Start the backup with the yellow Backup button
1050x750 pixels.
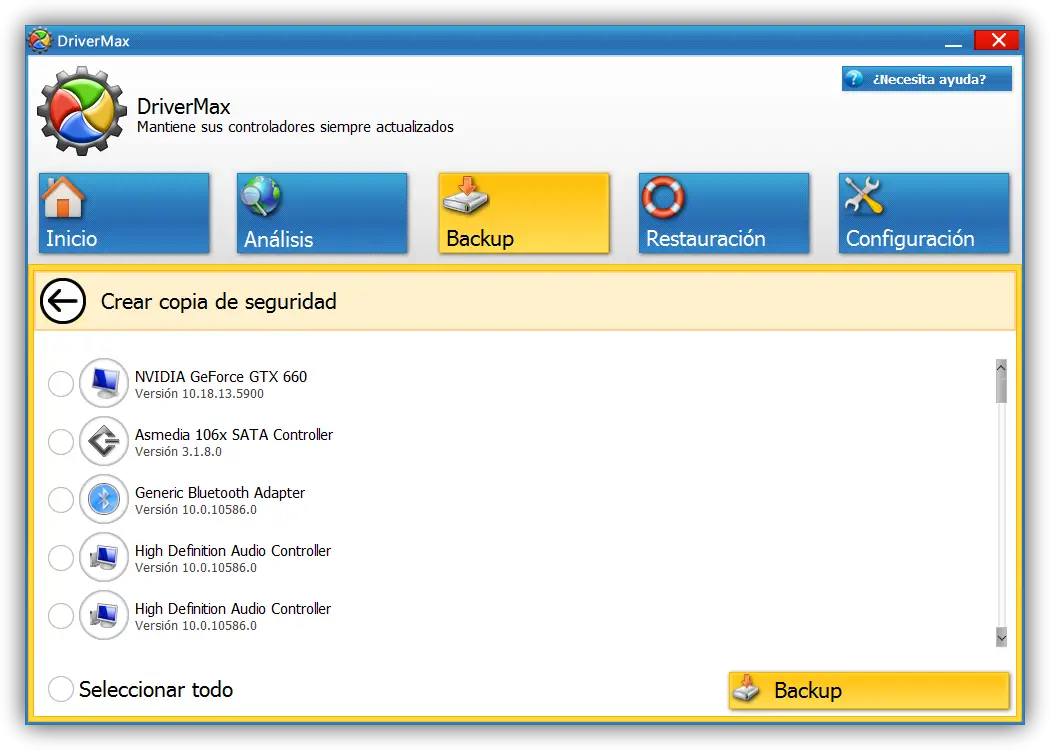(x=869, y=690)
